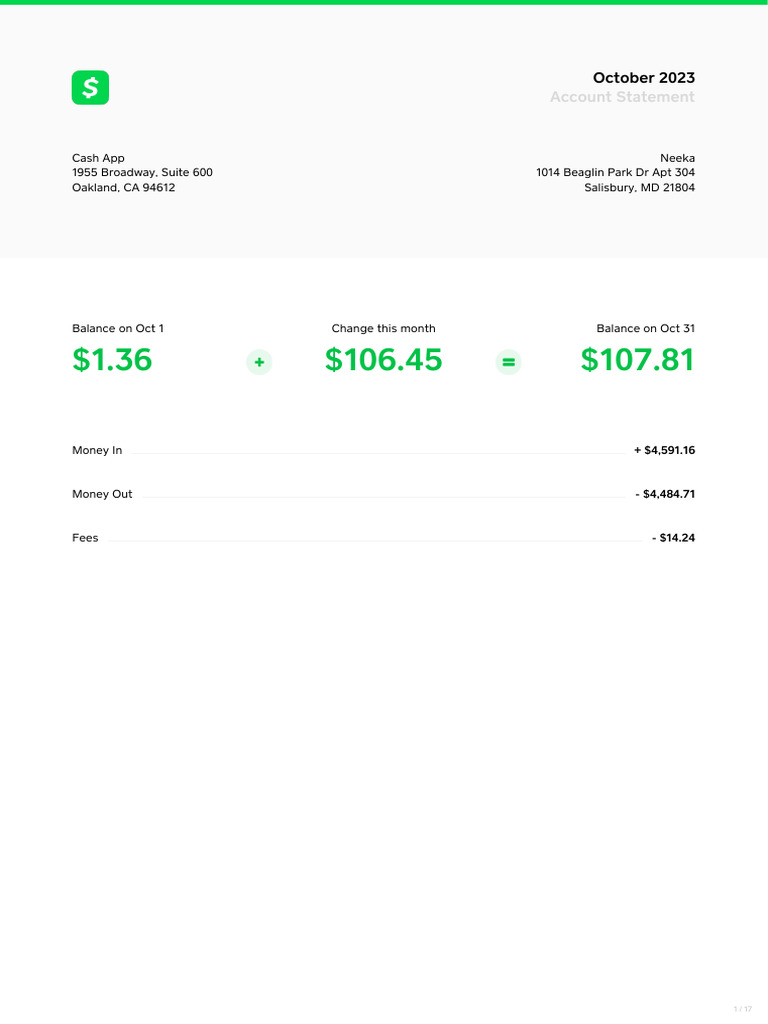The image size is (768, 1024).
Task: Select the $1.36 starting balance amount
Action: point(112,360)
